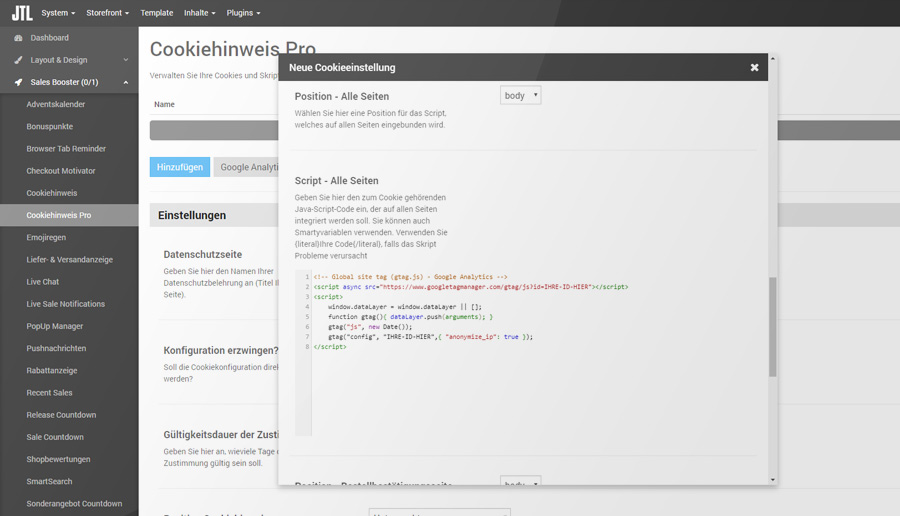Click the Einstellungen section heading
Screen dimensions: 900x516
point(192,215)
